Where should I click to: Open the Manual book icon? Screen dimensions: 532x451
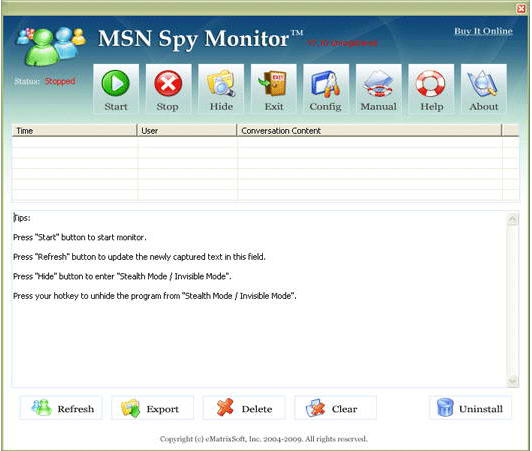[x=378, y=89]
